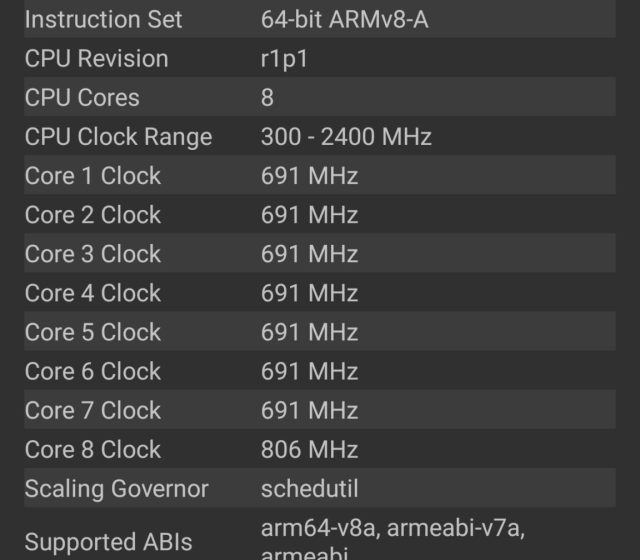Viewport: 640px width, 560px height.
Task: Tap the Core 7 Clock label
Action: click(x=92, y=410)
